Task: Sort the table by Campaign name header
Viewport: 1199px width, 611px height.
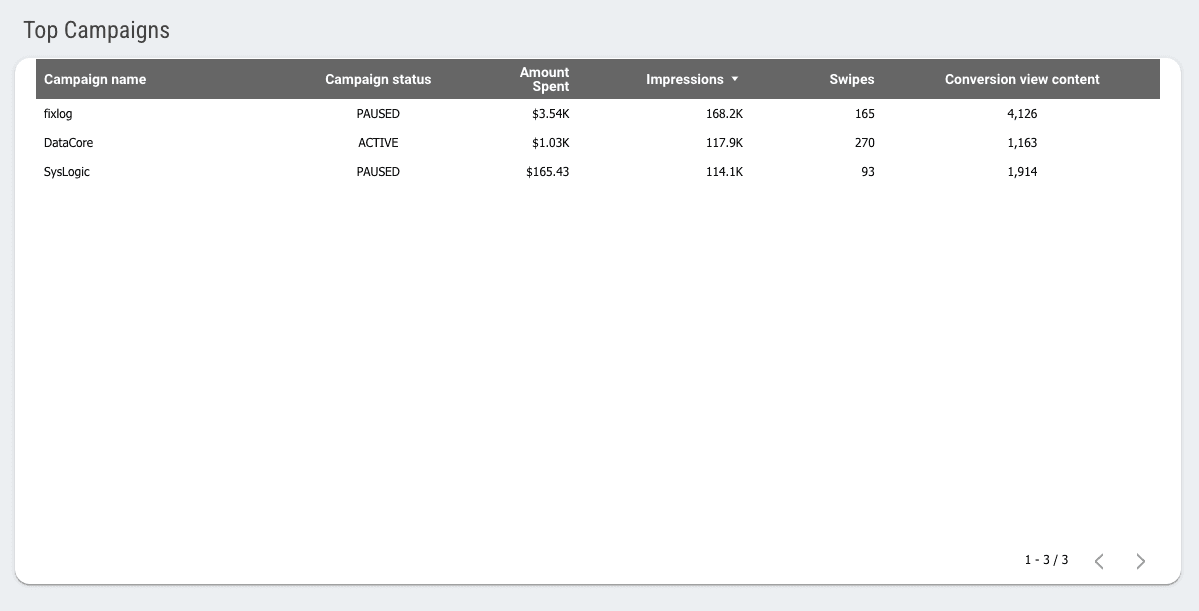Action: pos(95,79)
